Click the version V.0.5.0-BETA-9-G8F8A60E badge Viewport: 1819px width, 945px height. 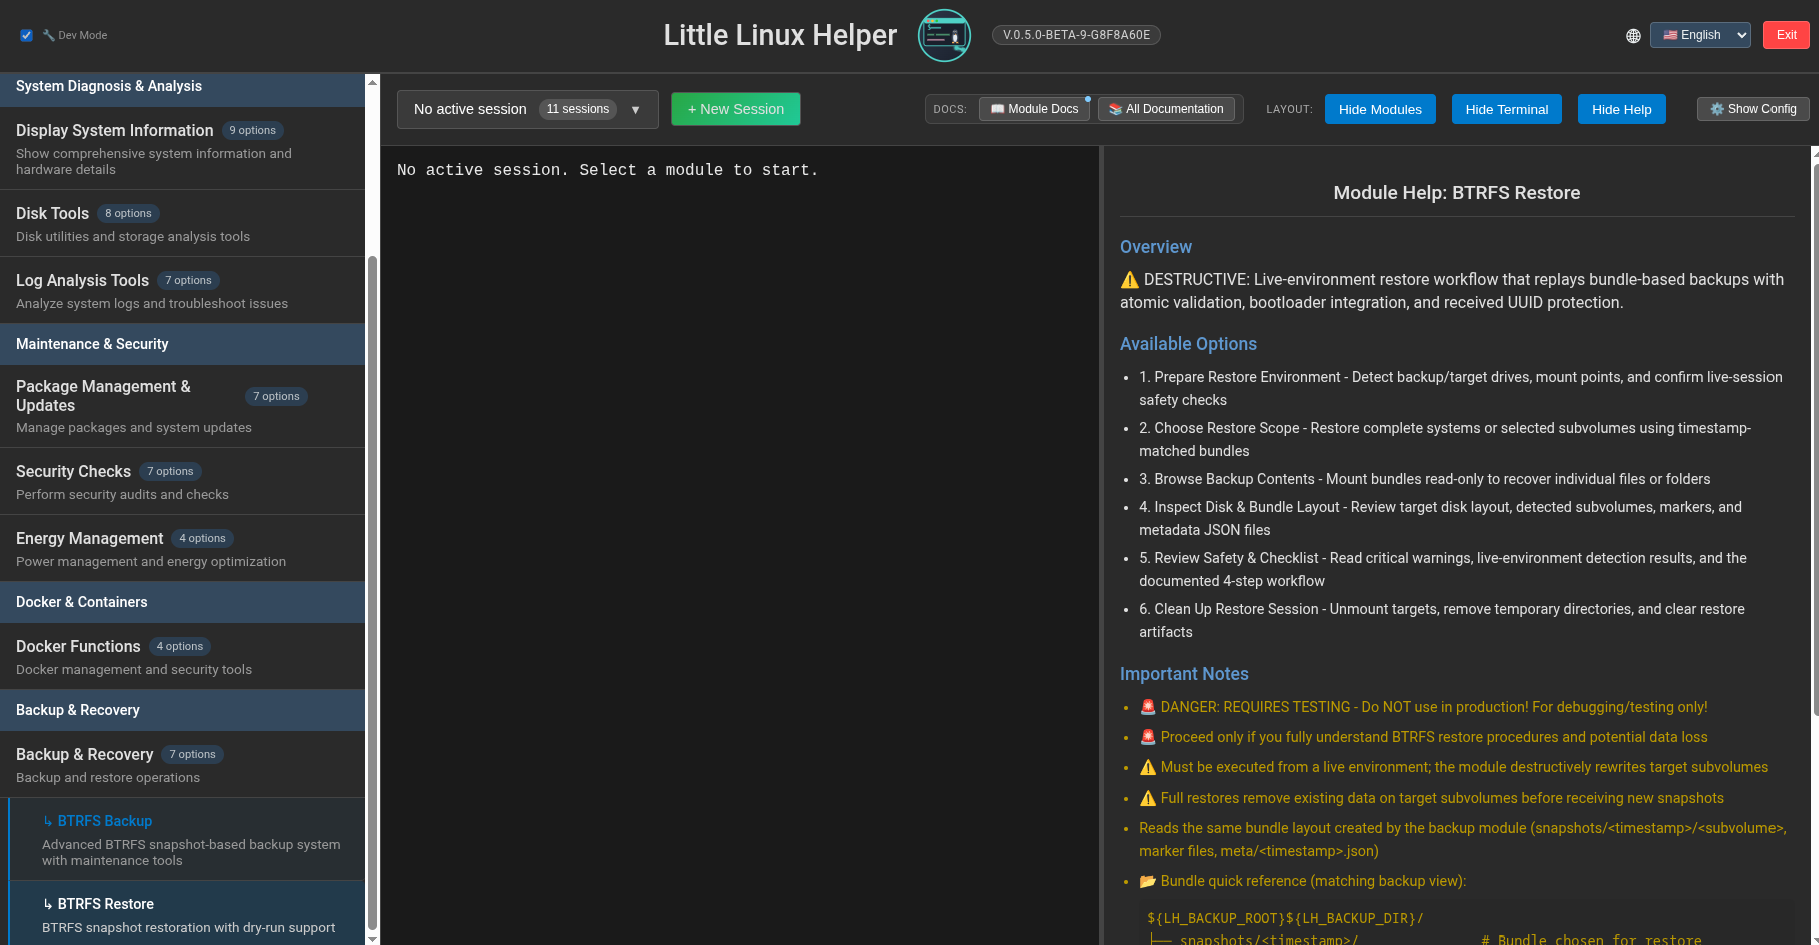pos(1076,35)
